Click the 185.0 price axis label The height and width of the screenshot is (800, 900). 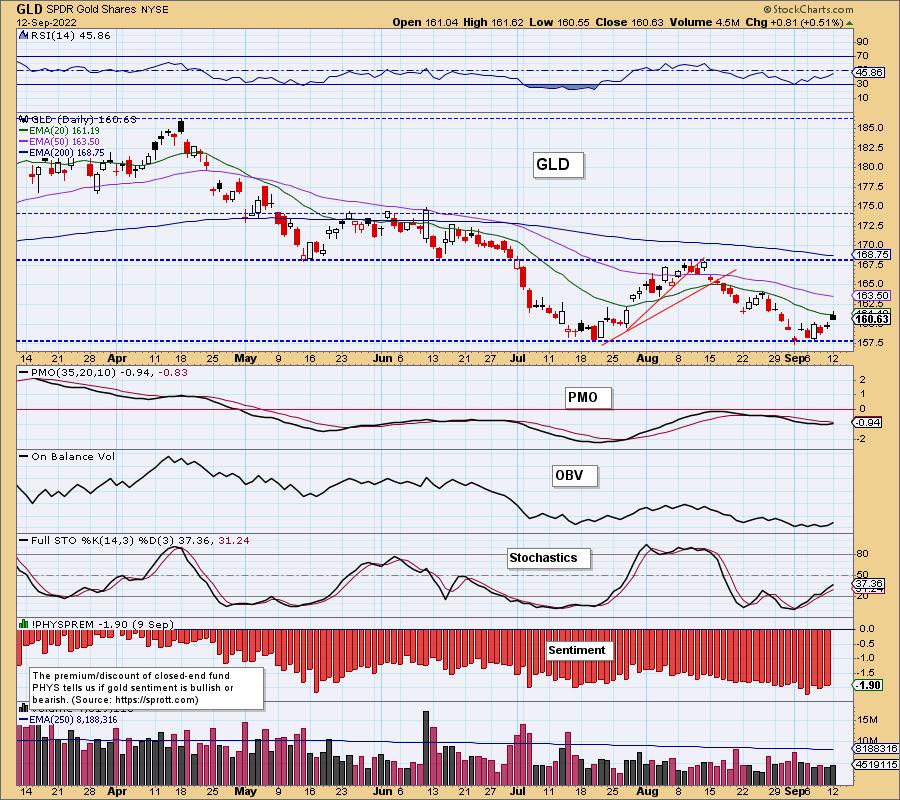click(x=870, y=128)
